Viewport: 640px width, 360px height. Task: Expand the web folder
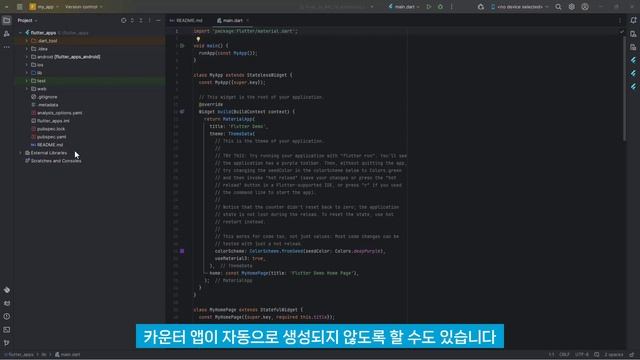tap(27, 89)
